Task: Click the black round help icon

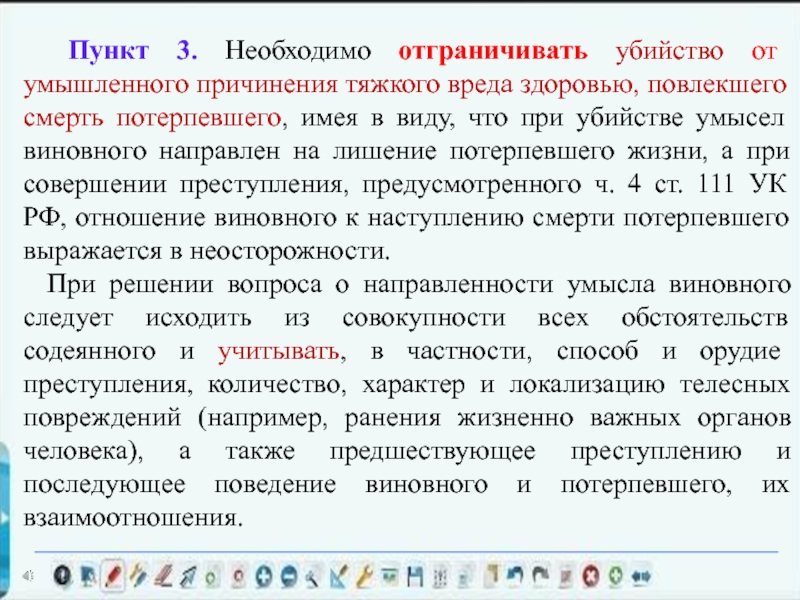Action: click(x=62, y=576)
